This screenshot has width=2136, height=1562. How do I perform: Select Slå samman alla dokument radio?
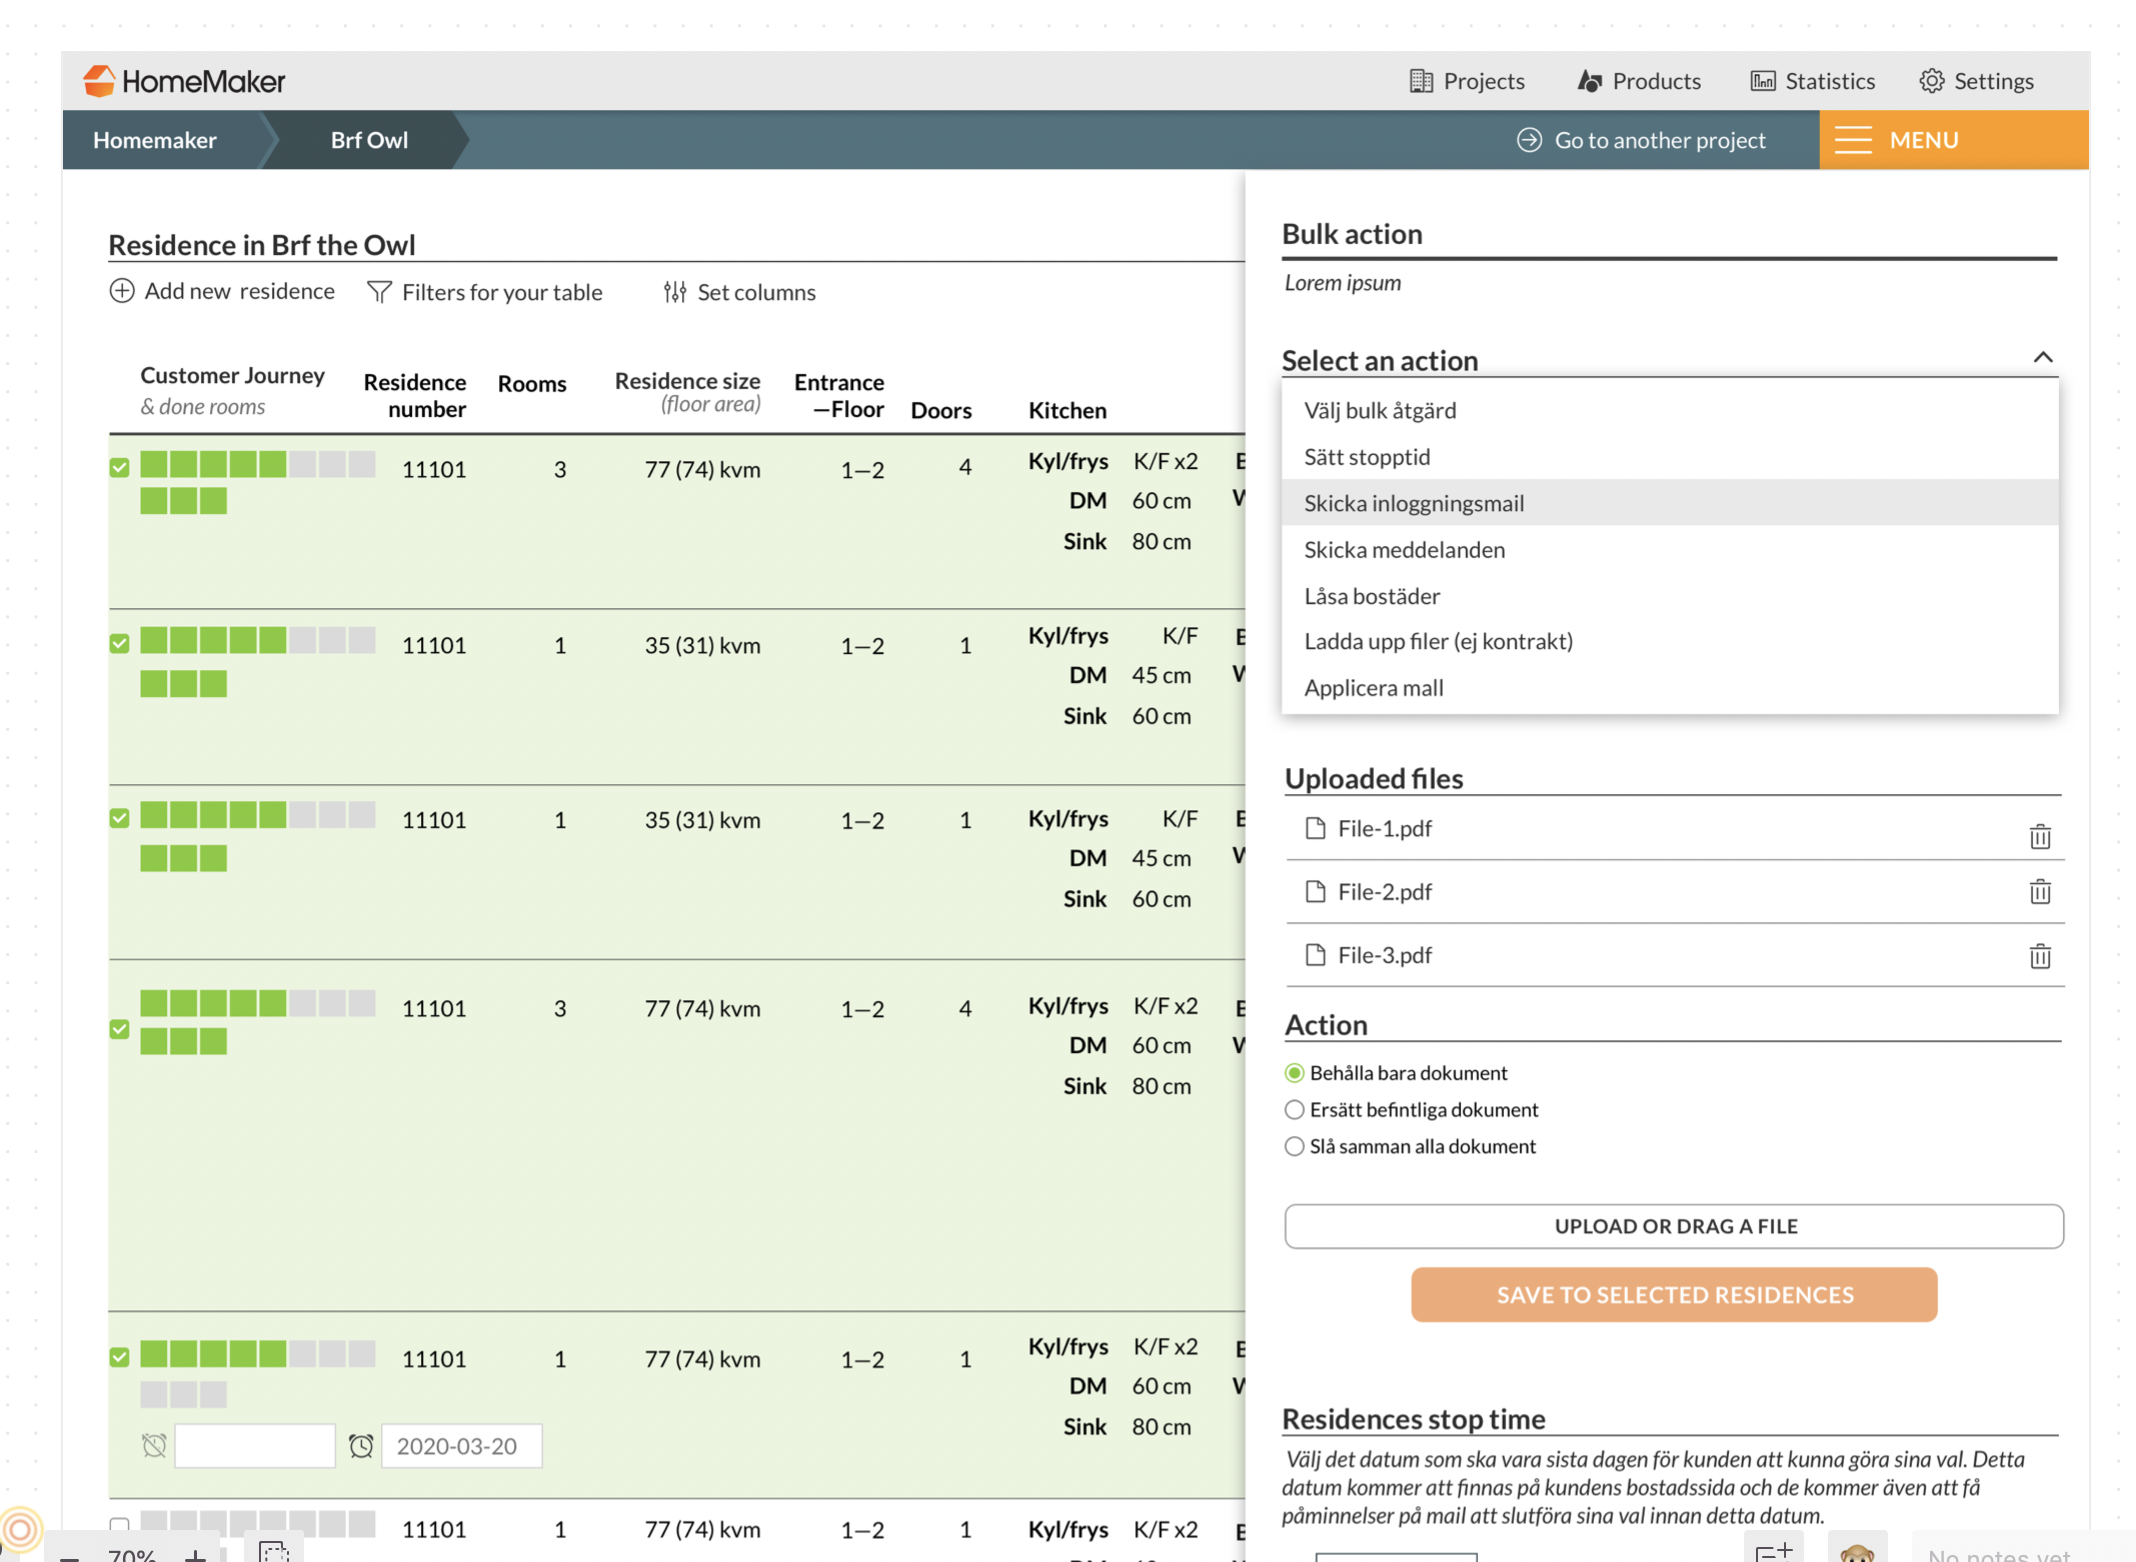(x=1295, y=1146)
